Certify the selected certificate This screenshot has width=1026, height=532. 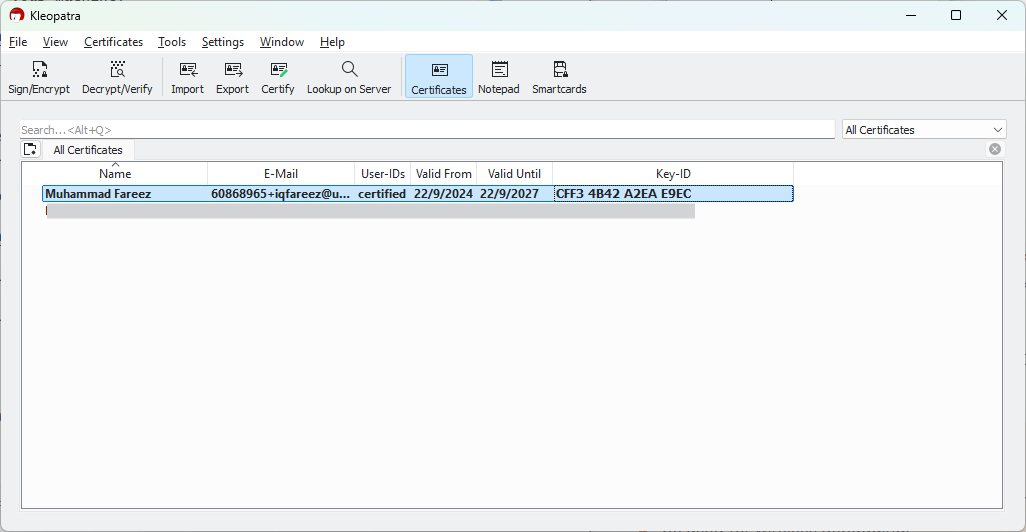point(278,77)
